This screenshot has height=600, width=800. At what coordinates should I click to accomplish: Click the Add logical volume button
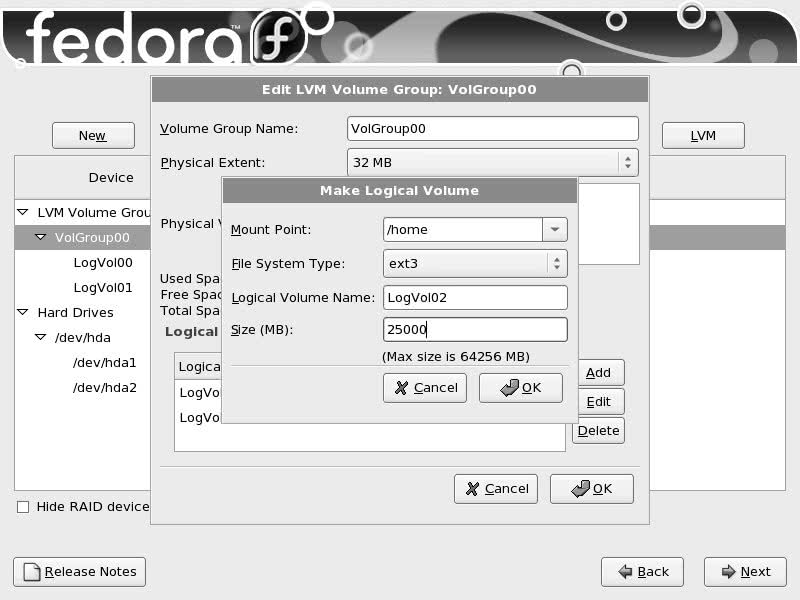tap(601, 373)
